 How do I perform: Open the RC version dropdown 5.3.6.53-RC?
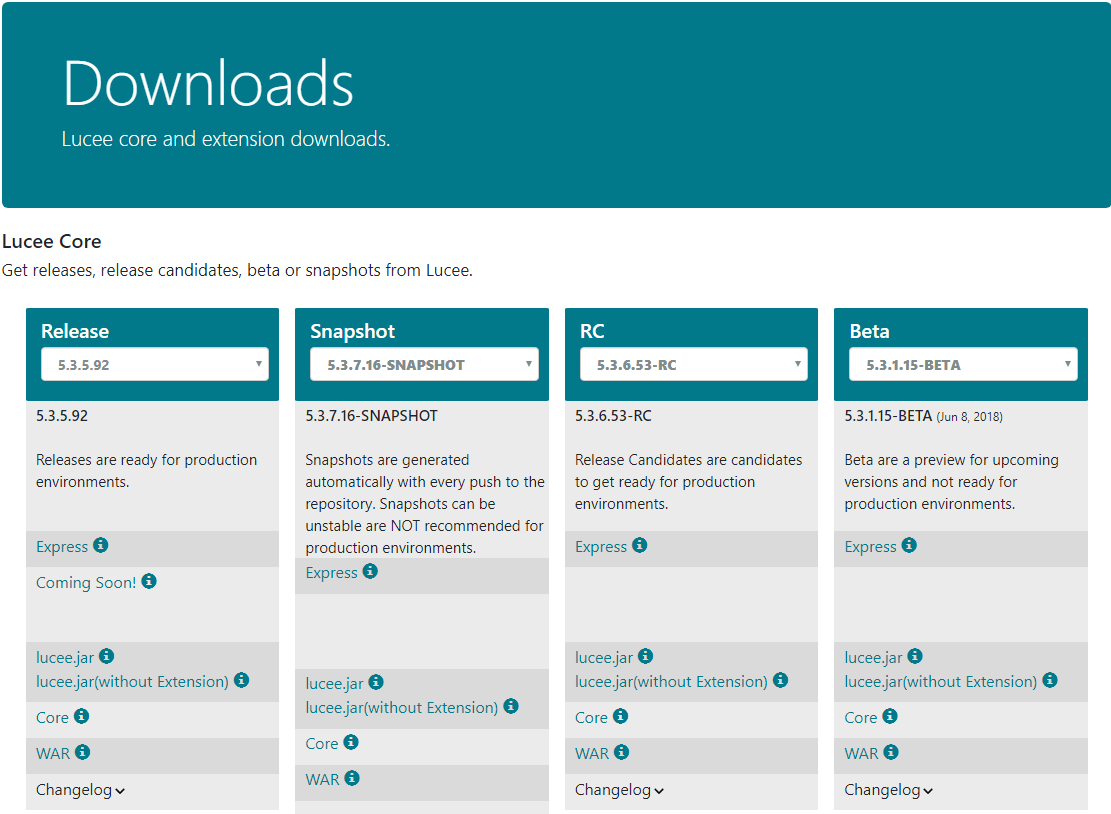tap(694, 364)
